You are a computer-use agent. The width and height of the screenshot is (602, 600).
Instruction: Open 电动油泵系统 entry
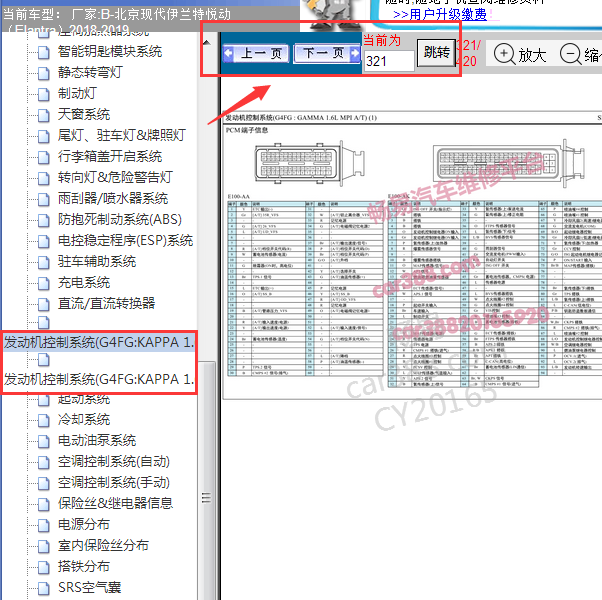[x=97, y=441]
